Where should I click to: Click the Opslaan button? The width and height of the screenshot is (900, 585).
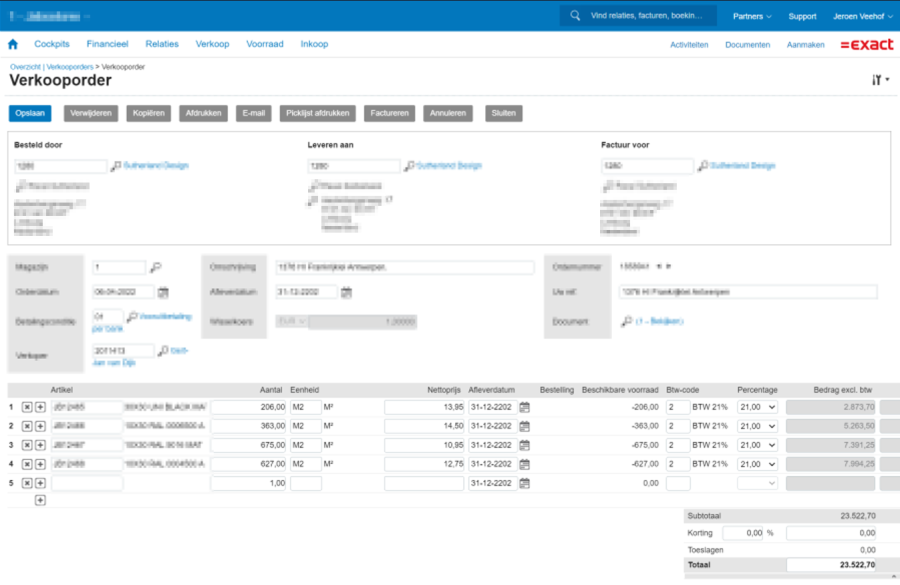(x=30, y=113)
